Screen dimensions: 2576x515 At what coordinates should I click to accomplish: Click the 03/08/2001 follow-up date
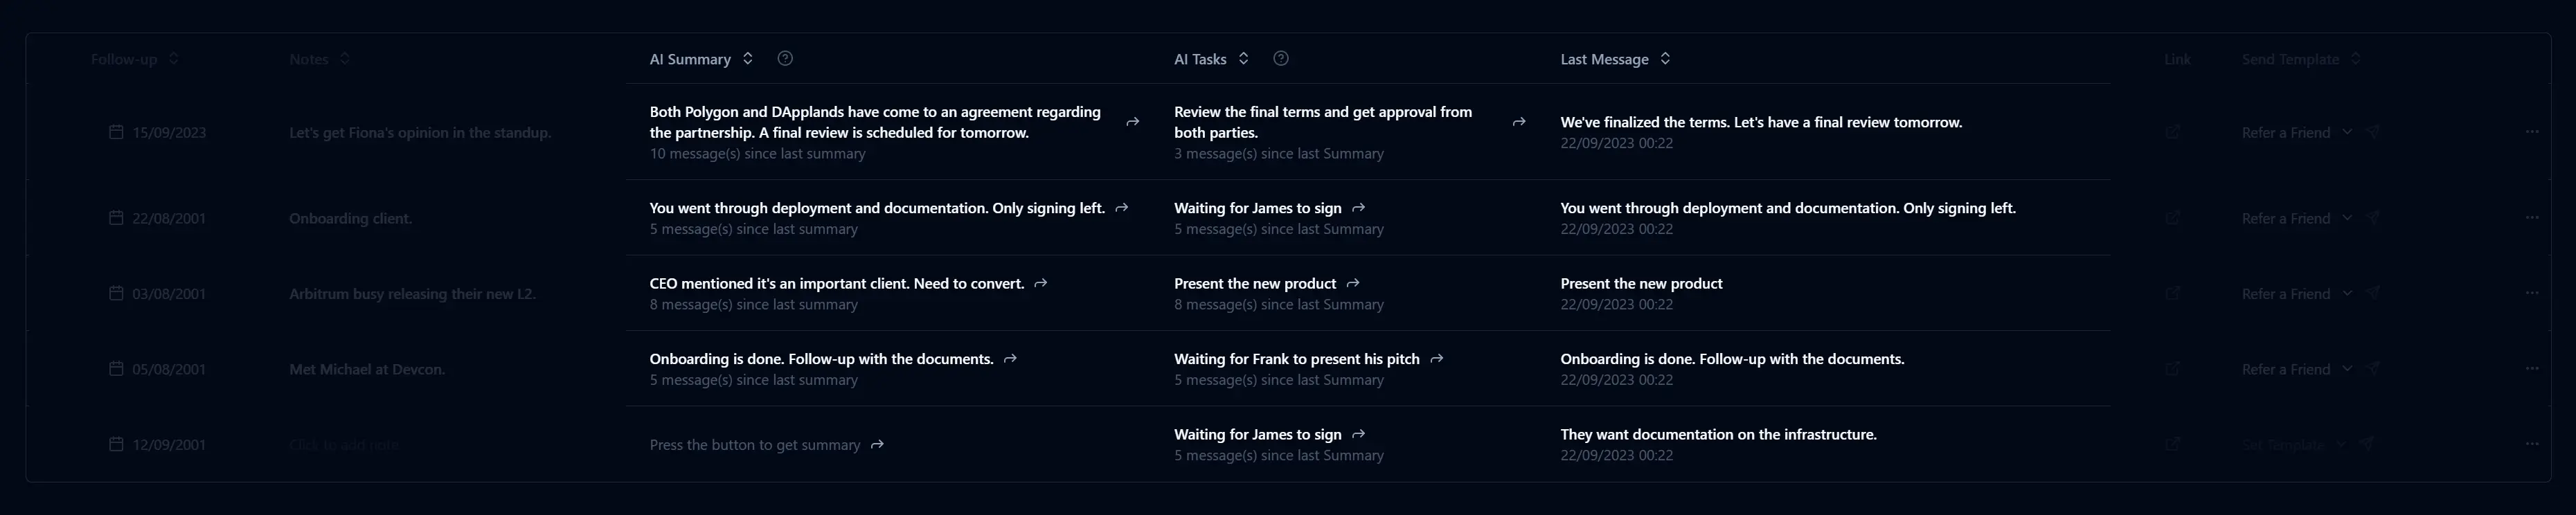click(168, 294)
